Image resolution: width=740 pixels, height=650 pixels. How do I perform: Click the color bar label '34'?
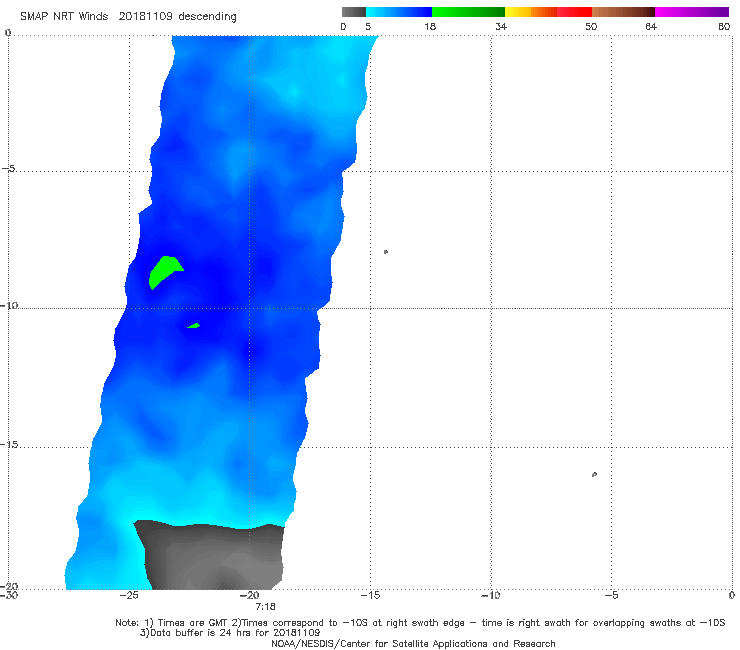(501, 26)
